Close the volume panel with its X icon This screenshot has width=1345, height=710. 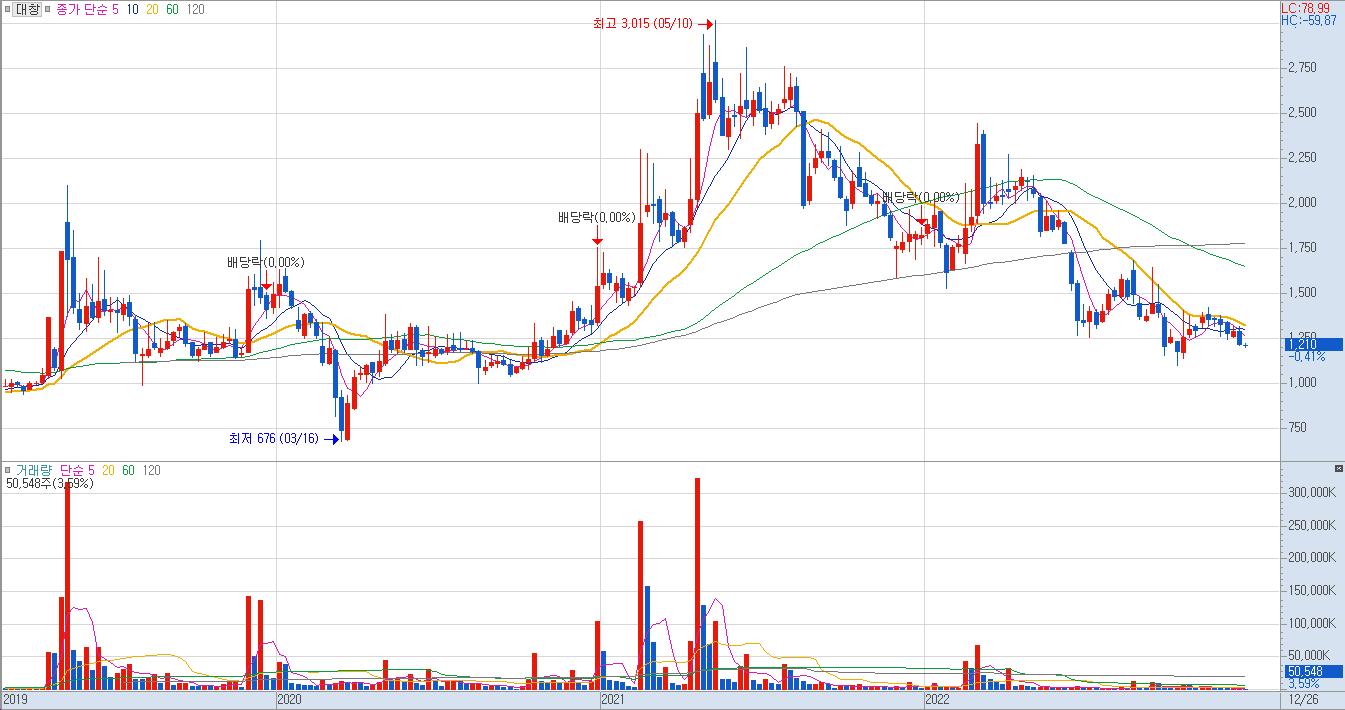[x=1339, y=468]
